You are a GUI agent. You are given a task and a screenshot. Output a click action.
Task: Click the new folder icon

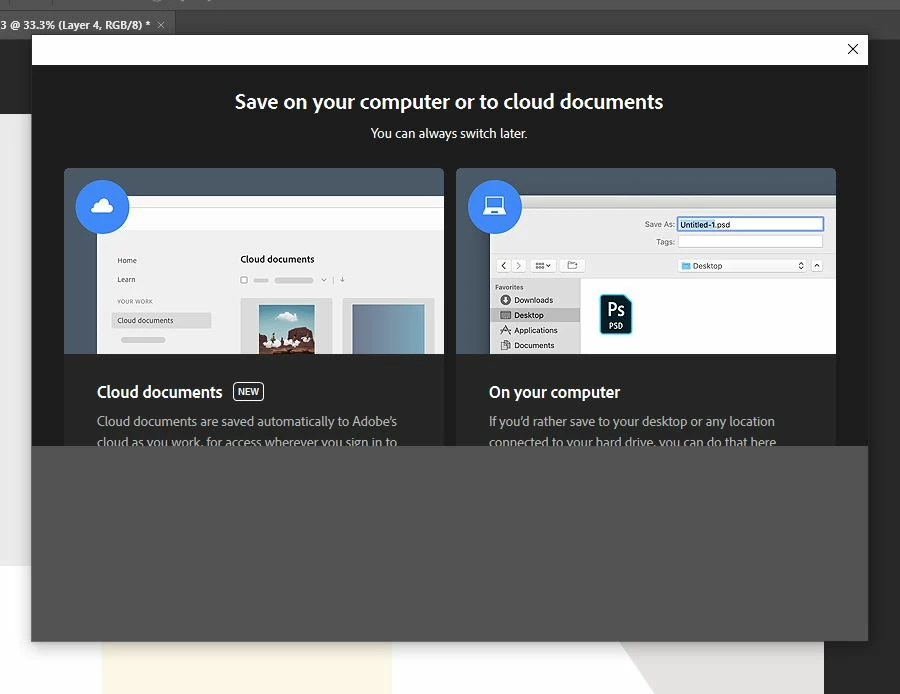[572, 265]
